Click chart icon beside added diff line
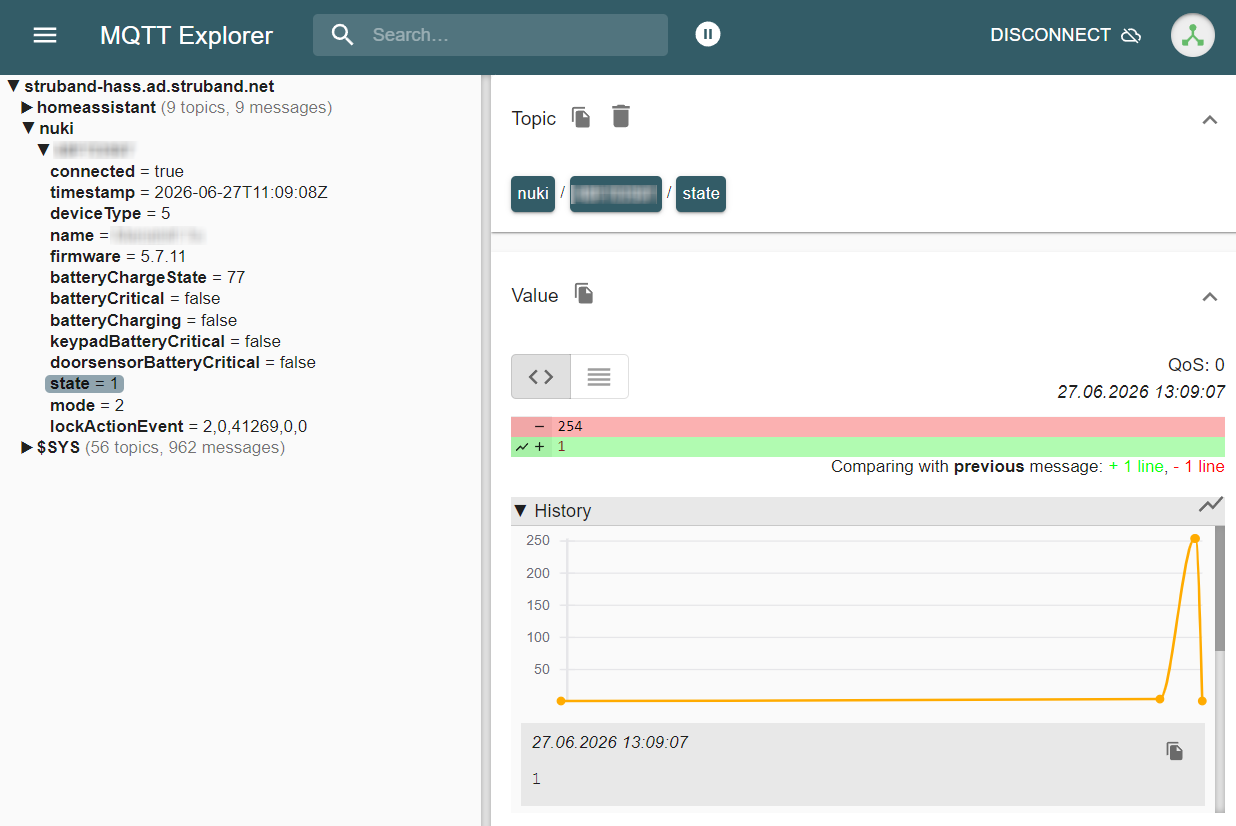This screenshot has height=826, width=1236. click(521, 447)
